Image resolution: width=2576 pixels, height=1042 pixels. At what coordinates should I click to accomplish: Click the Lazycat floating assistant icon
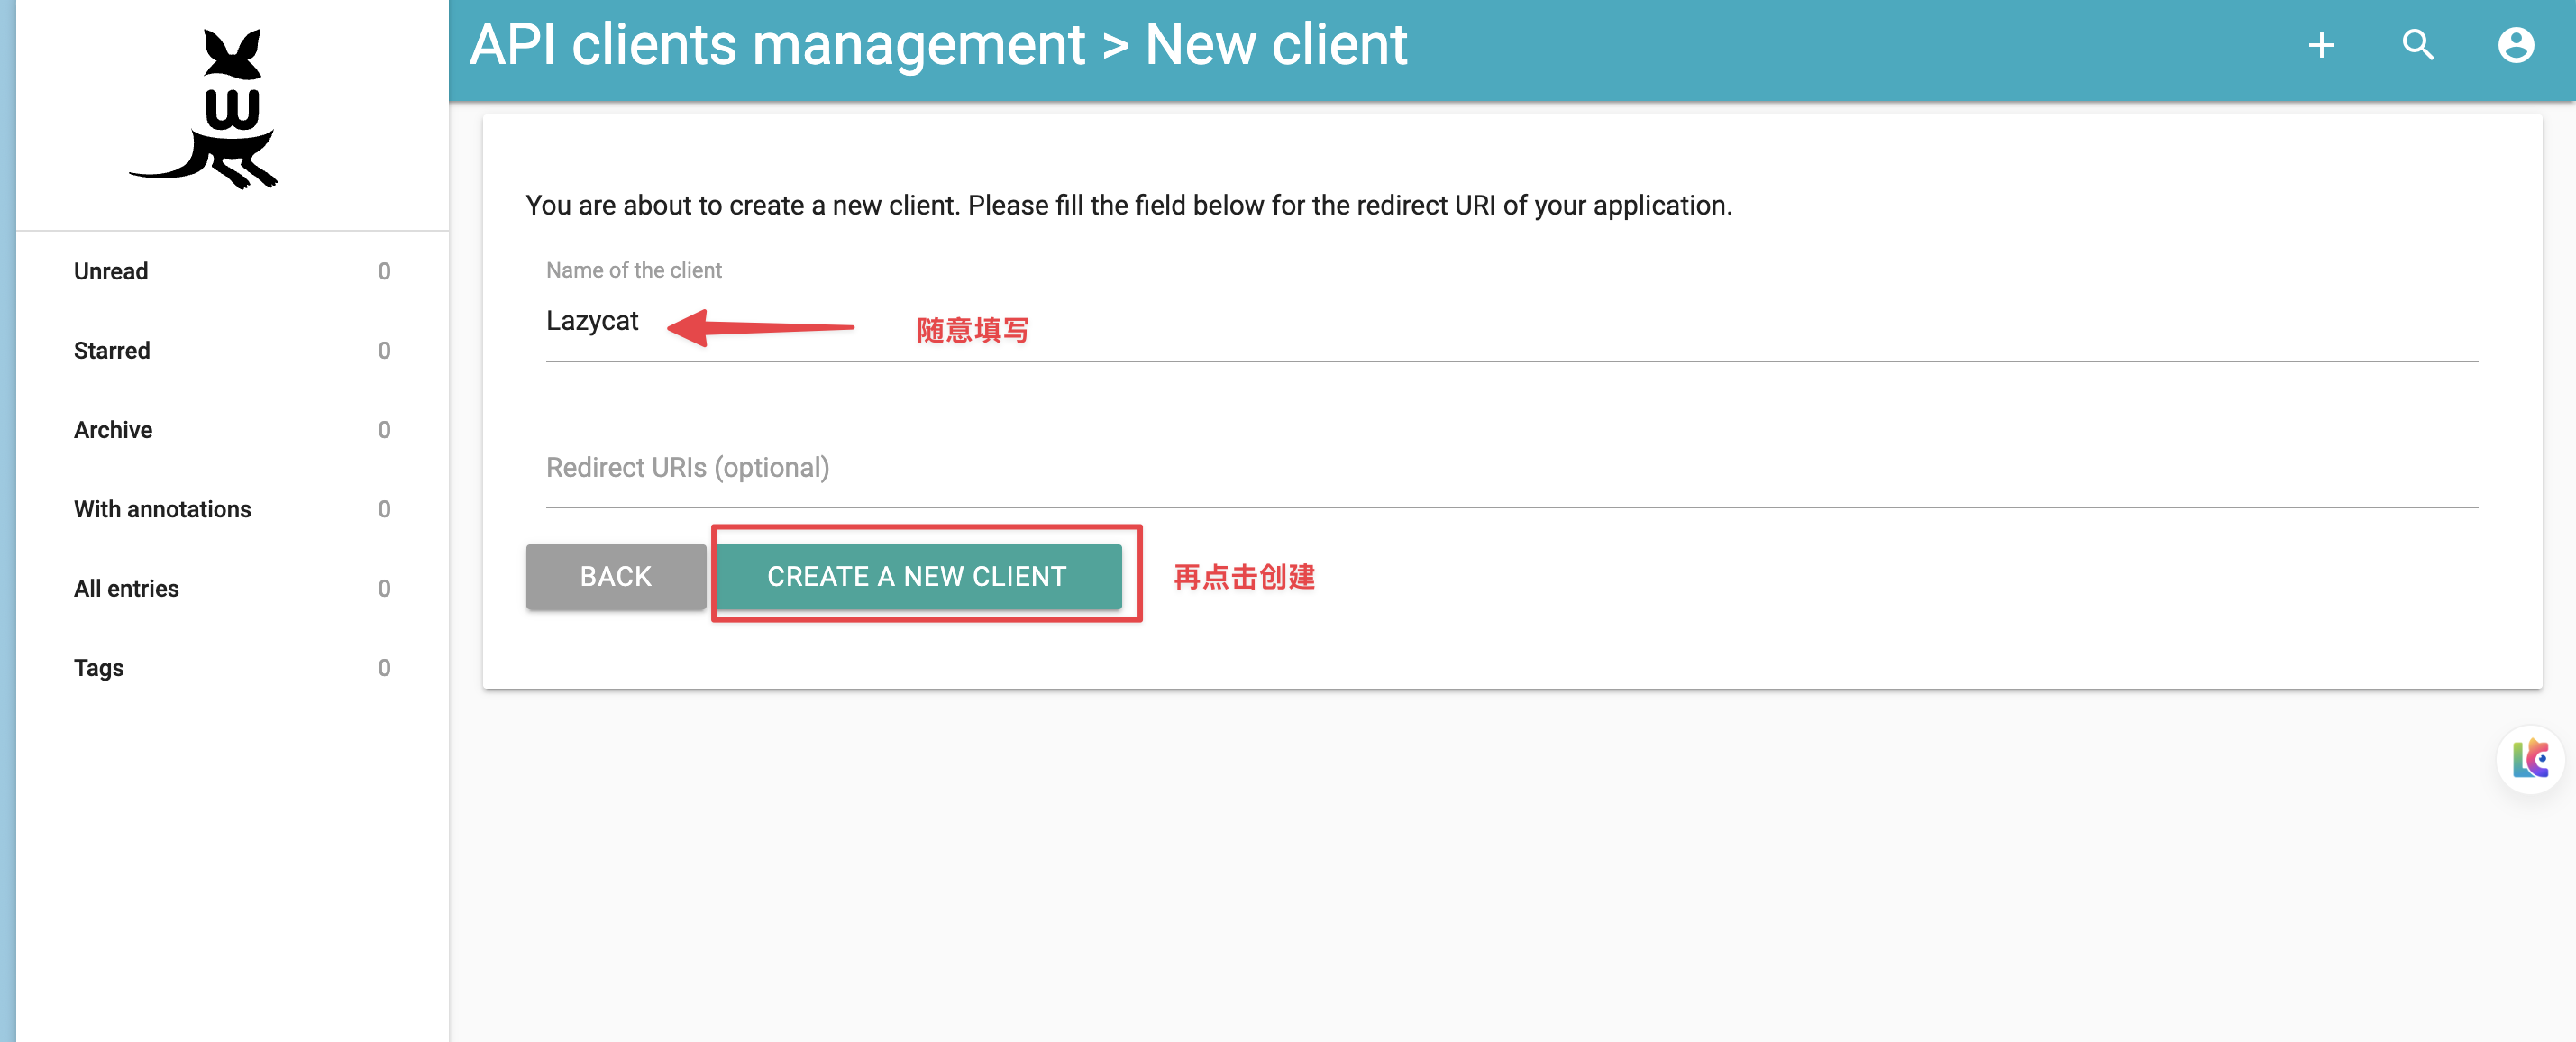[x=2530, y=759]
